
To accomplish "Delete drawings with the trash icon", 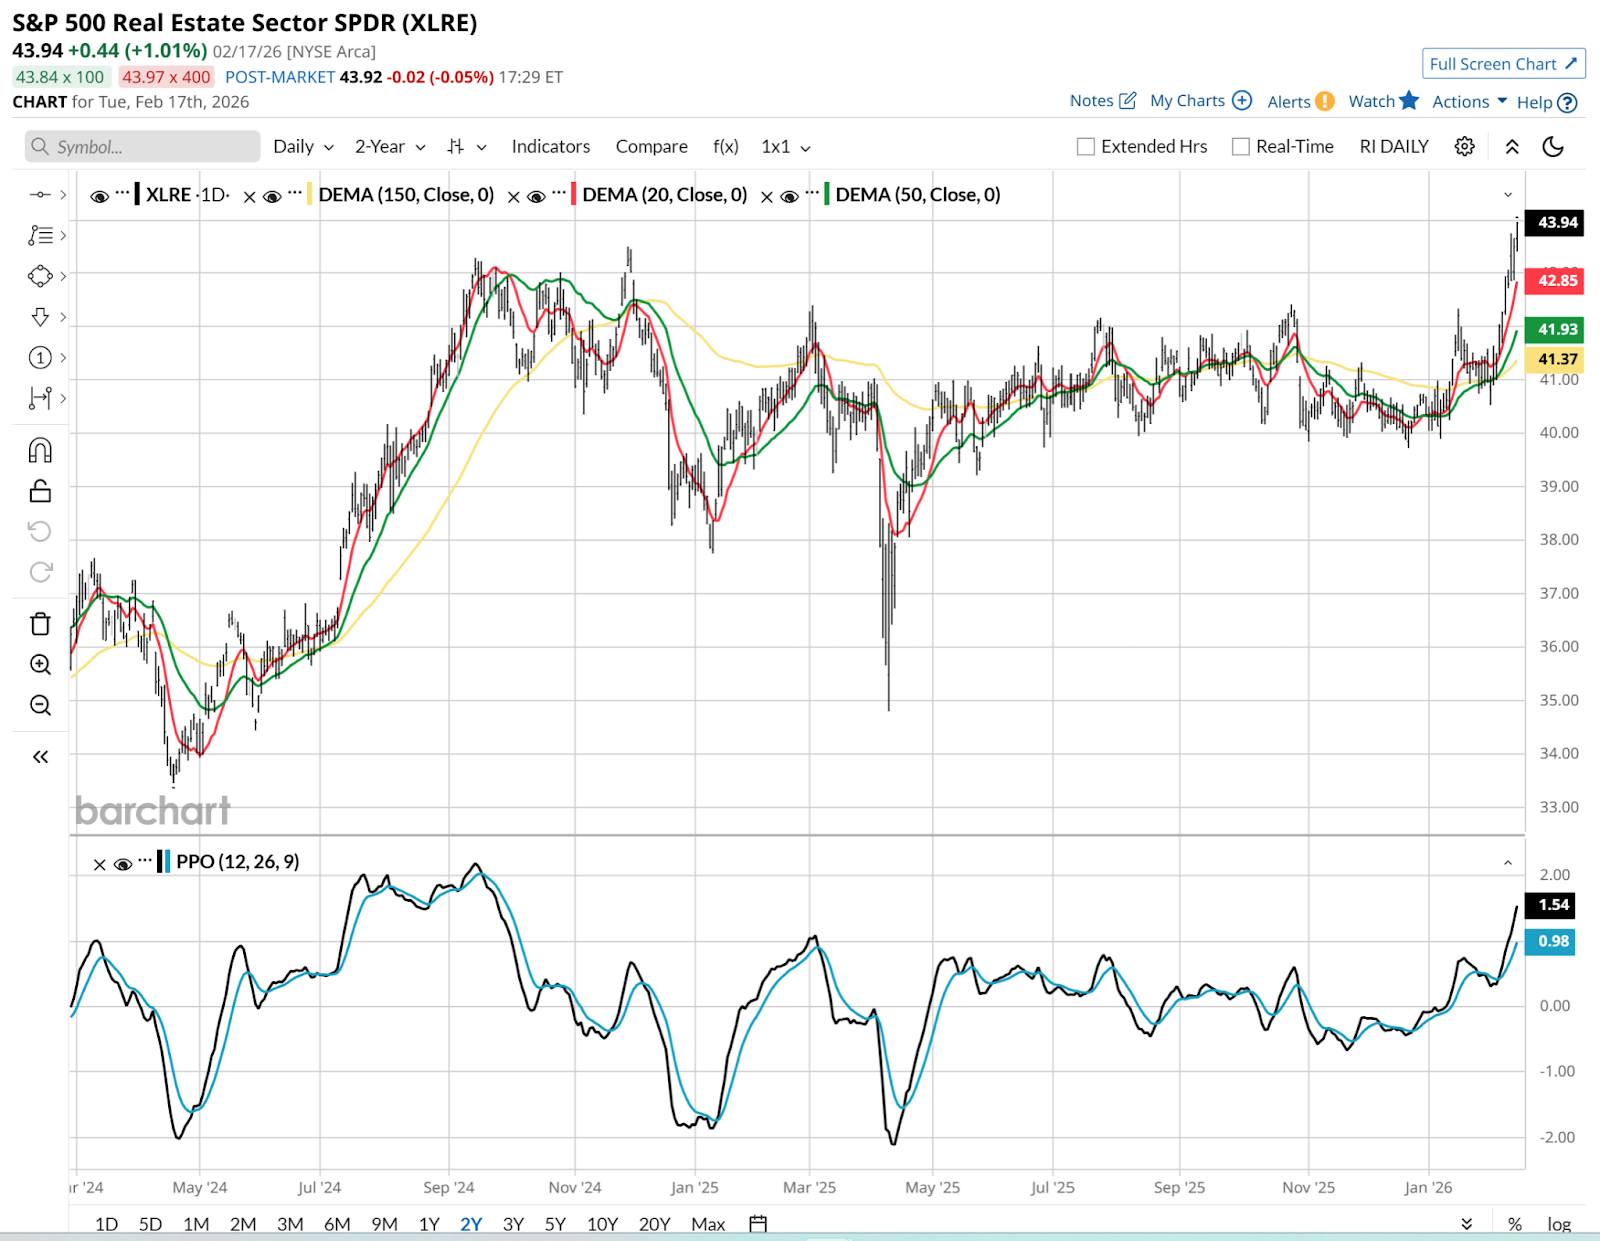I will point(40,624).
